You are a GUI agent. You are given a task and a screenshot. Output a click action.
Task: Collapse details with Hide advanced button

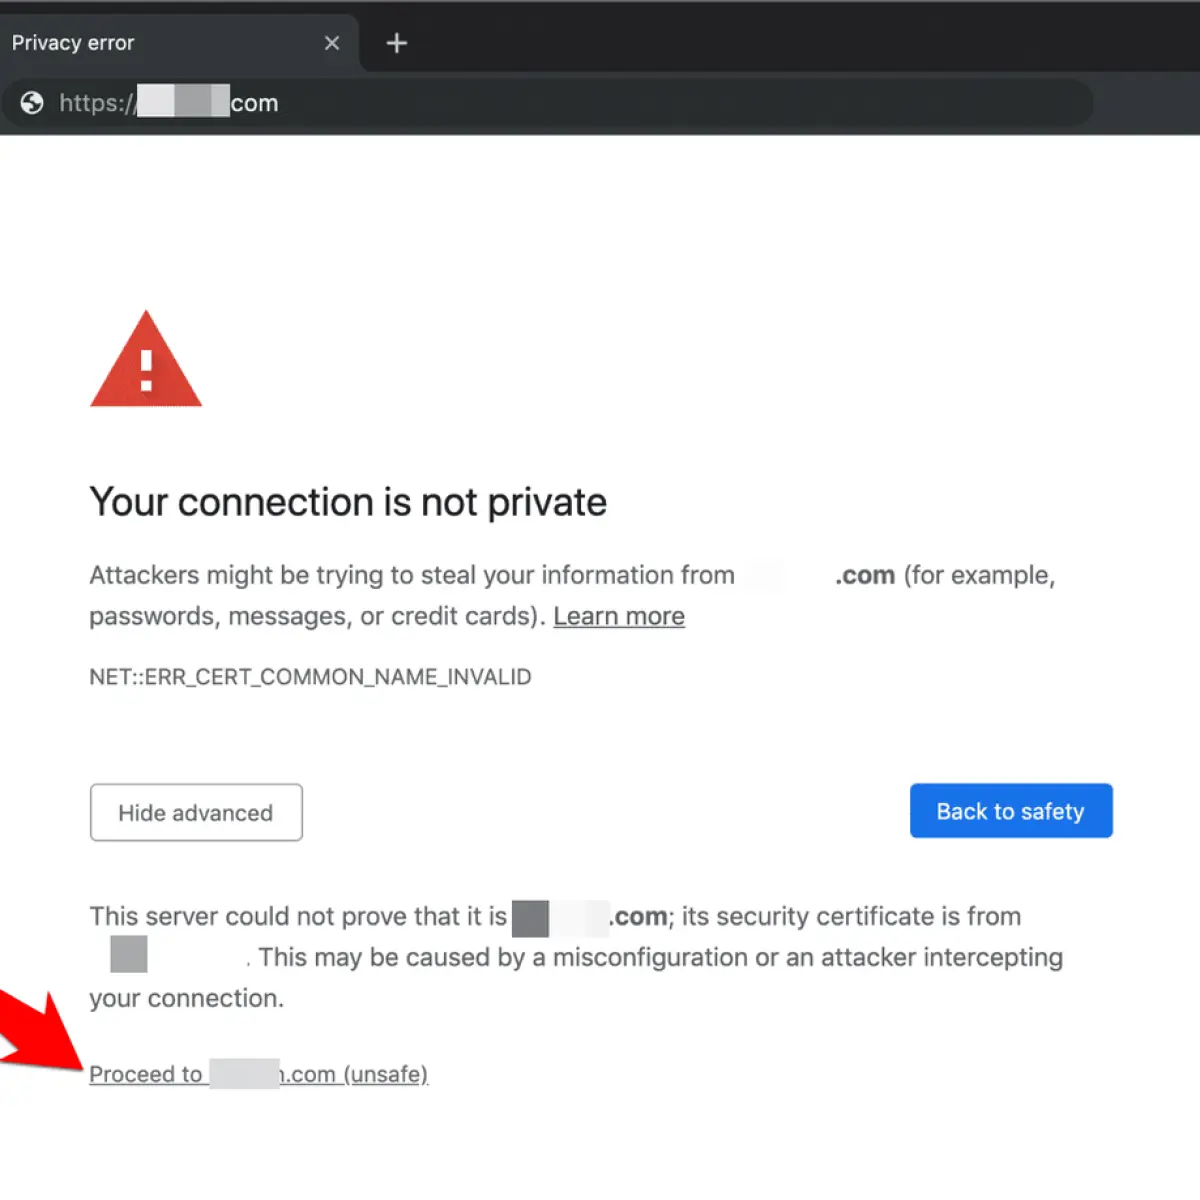(196, 812)
